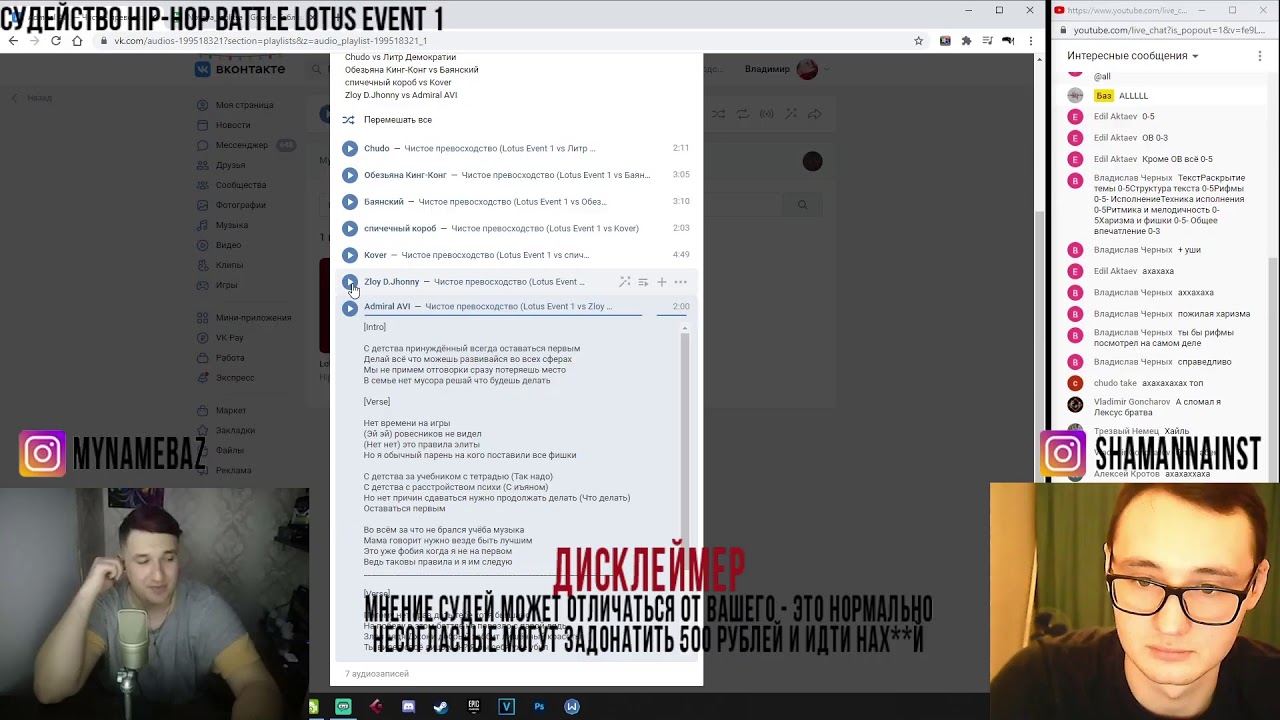The width and height of the screenshot is (1280, 720).
Task: Open more options for Zloy D.Jhonny track
Action: coord(680,282)
